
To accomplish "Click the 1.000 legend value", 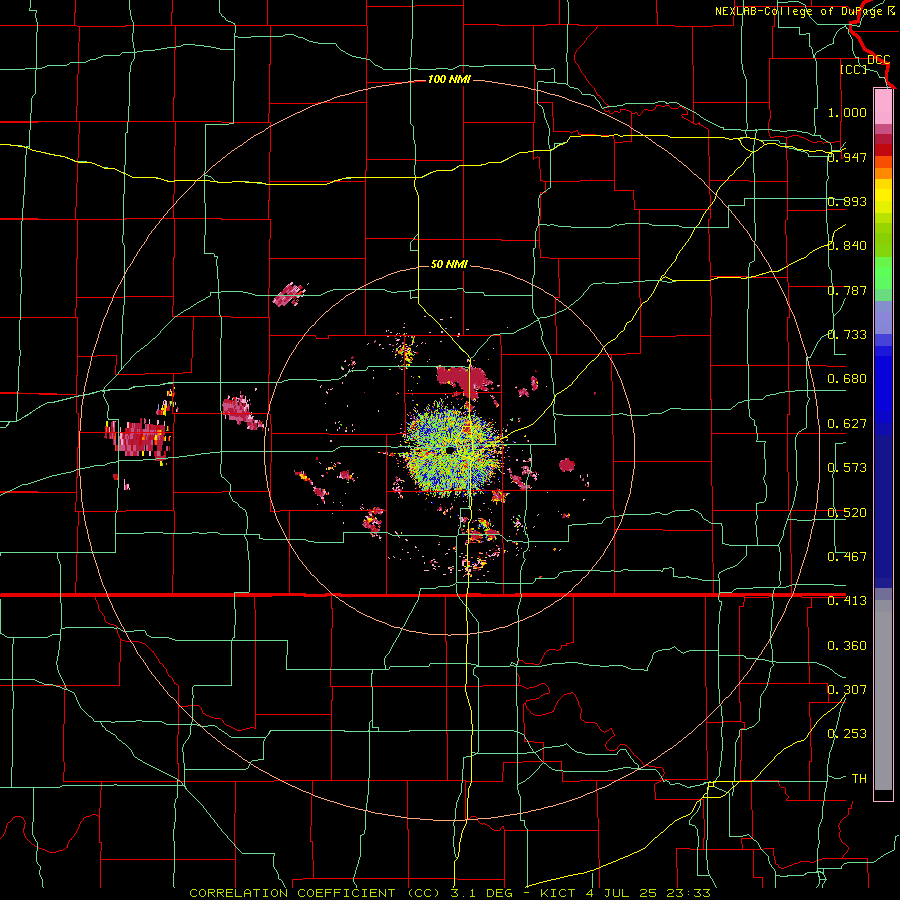I will [x=847, y=112].
